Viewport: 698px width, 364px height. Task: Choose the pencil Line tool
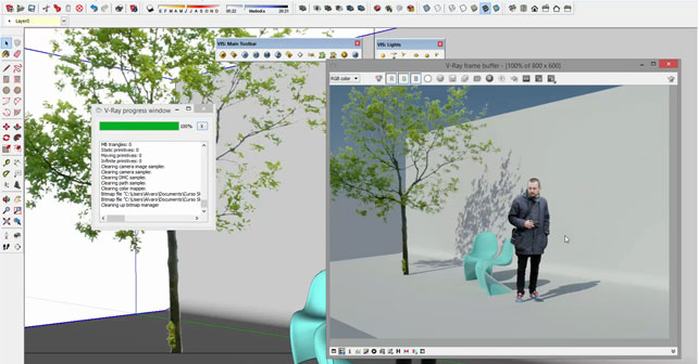click(x=6, y=68)
